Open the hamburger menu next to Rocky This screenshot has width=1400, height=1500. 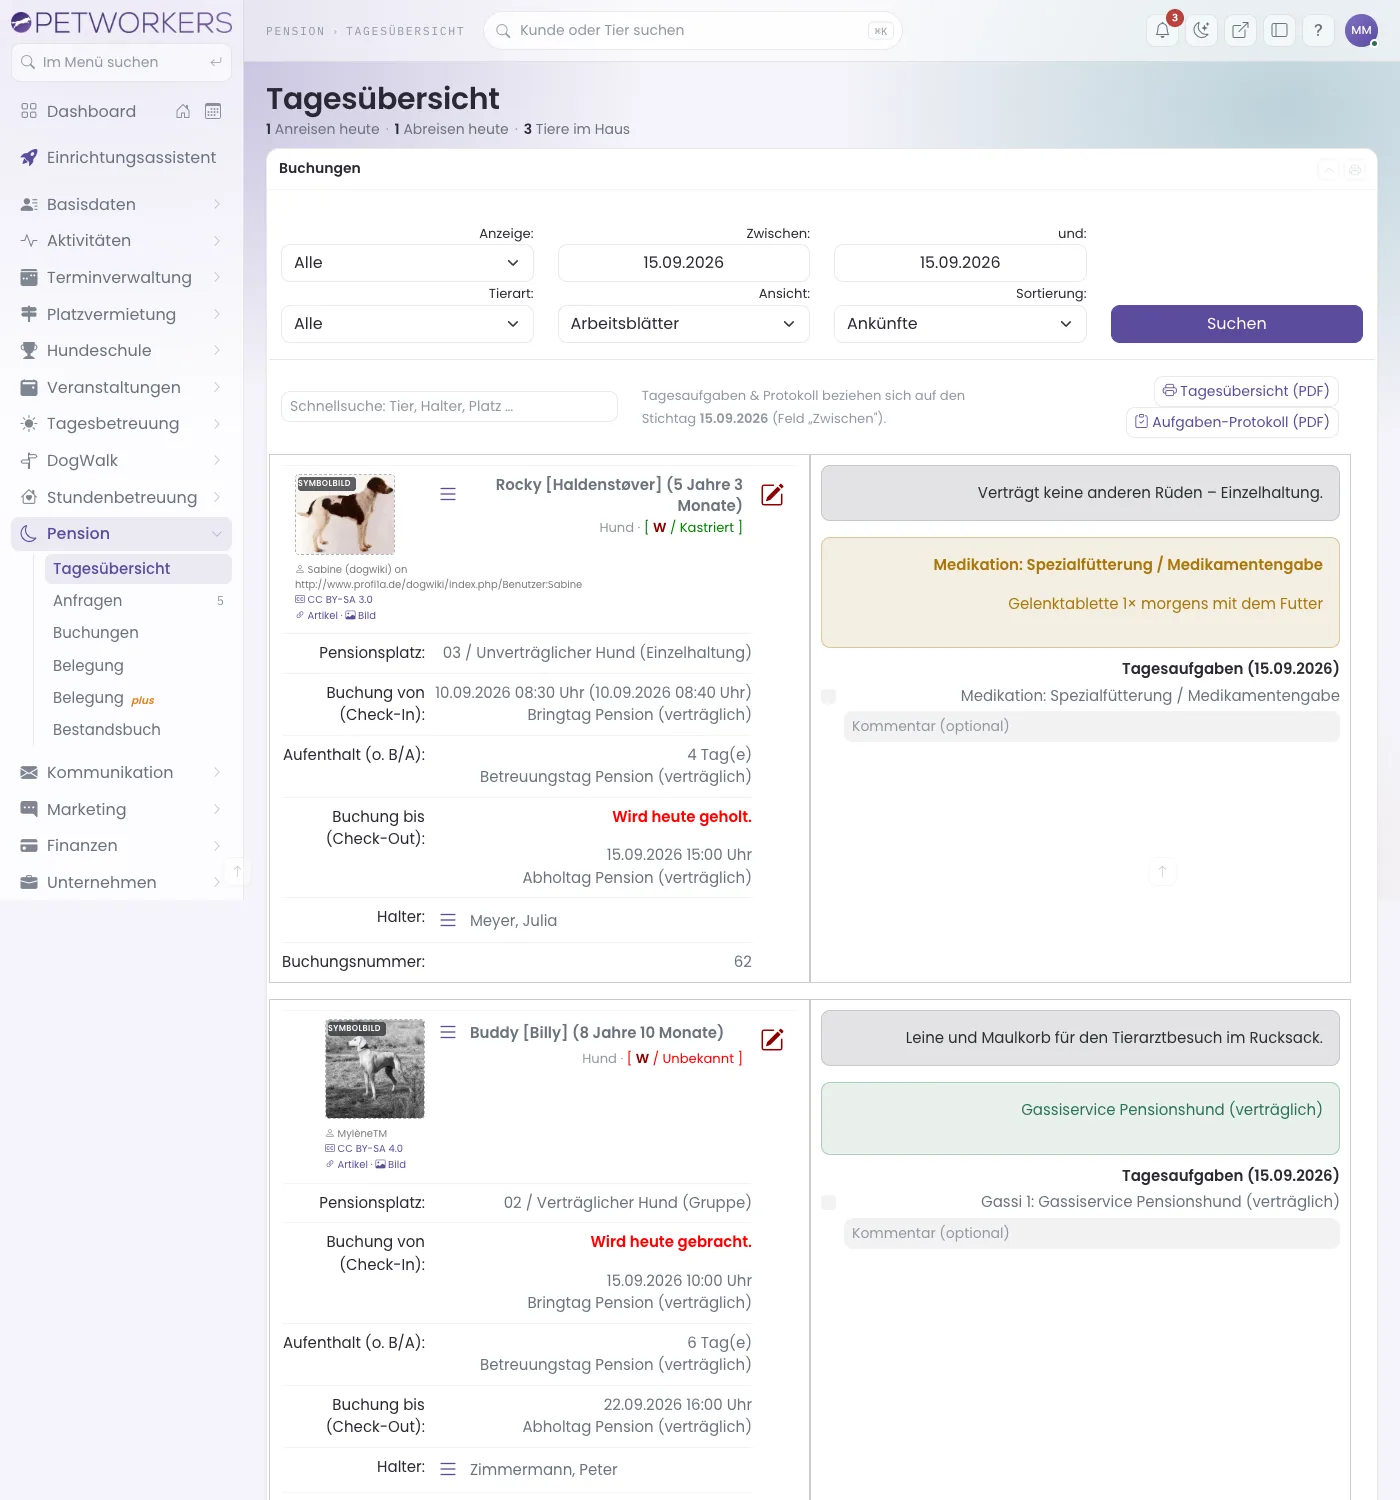448,494
